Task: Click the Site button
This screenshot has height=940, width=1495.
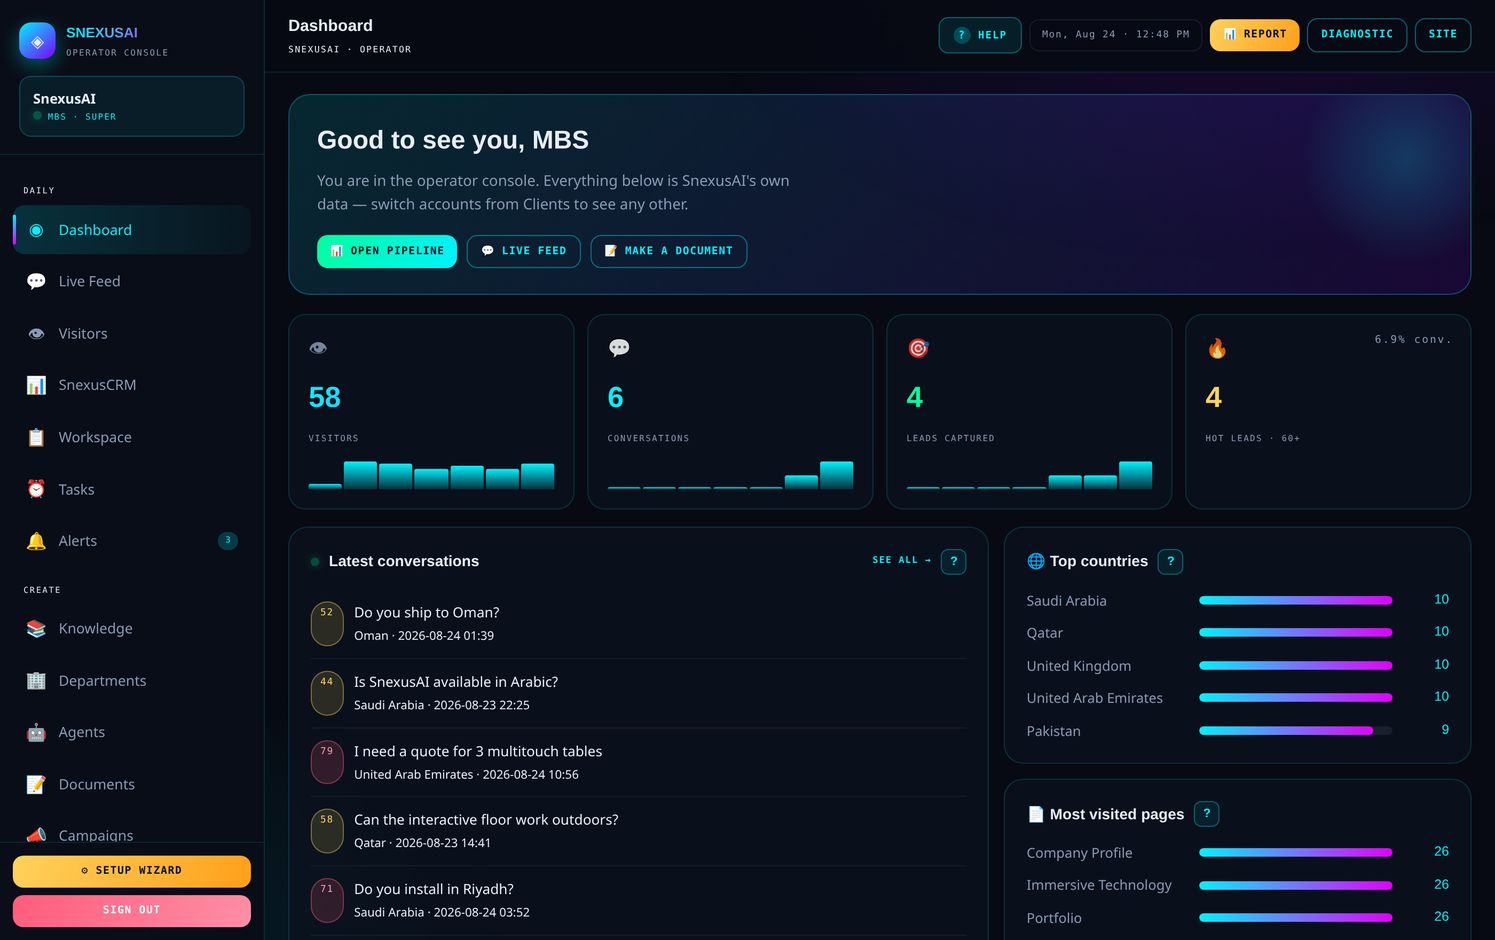Action: pos(1443,35)
